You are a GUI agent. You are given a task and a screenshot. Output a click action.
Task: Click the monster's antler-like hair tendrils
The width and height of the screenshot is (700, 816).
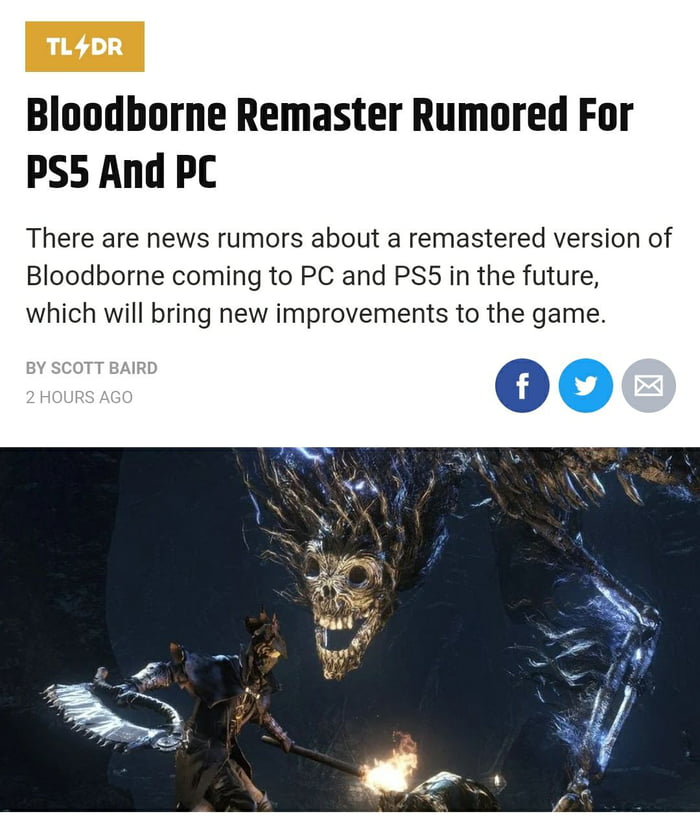point(354,500)
